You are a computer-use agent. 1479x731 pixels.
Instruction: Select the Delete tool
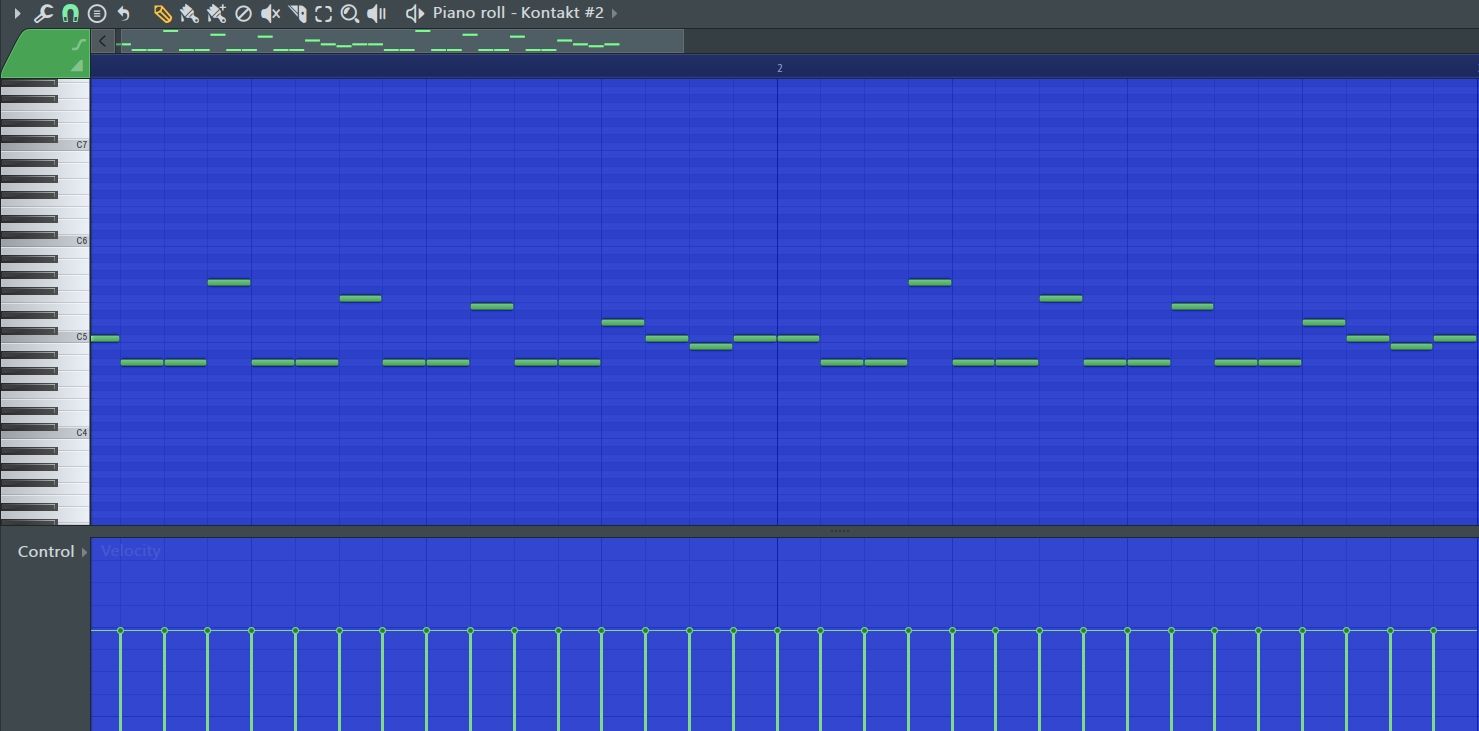pyautogui.click(x=243, y=13)
